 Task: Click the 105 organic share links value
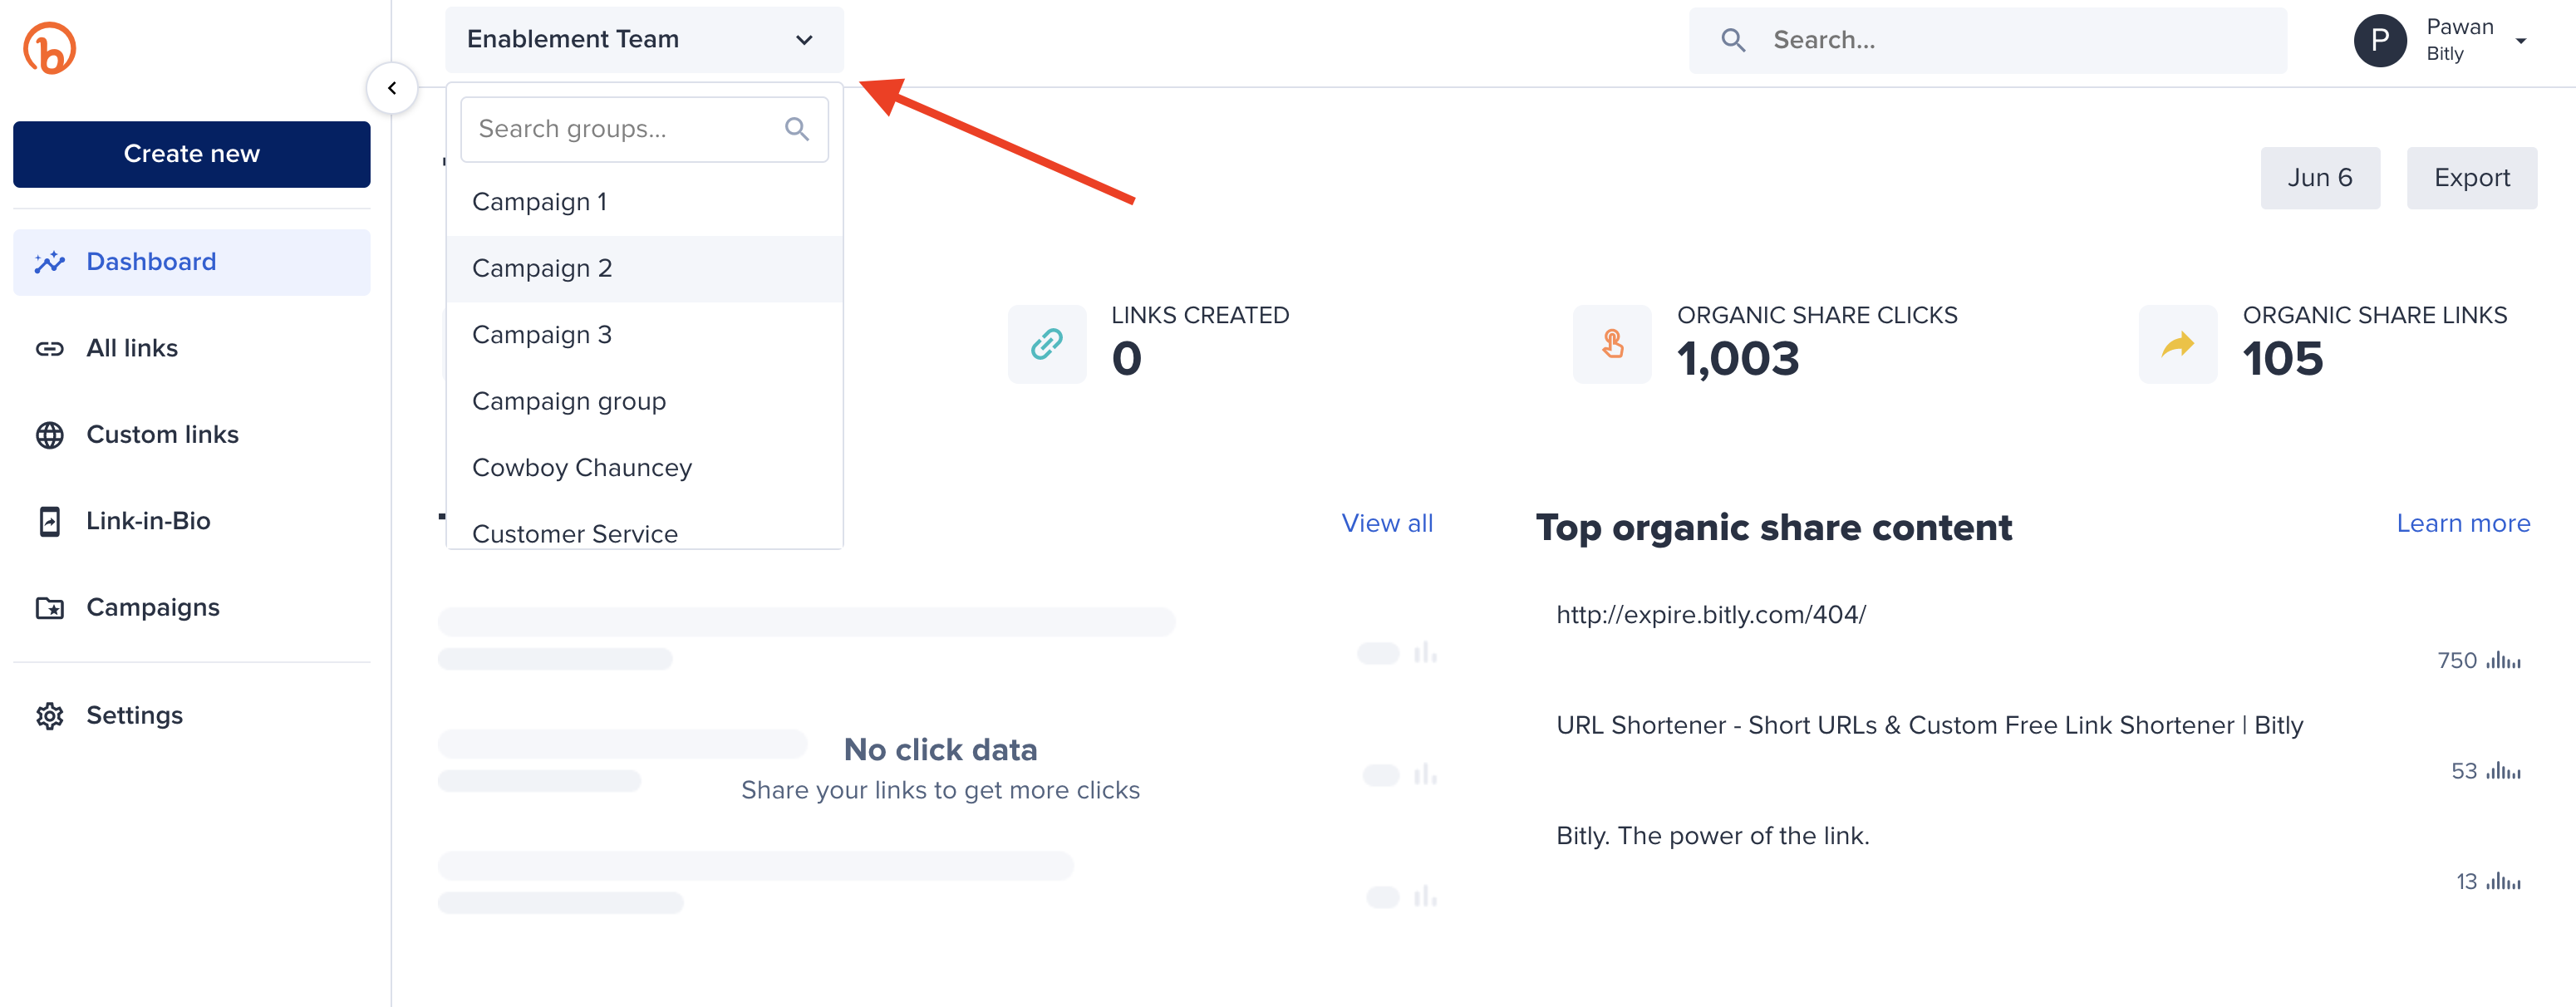point(2283,359)
